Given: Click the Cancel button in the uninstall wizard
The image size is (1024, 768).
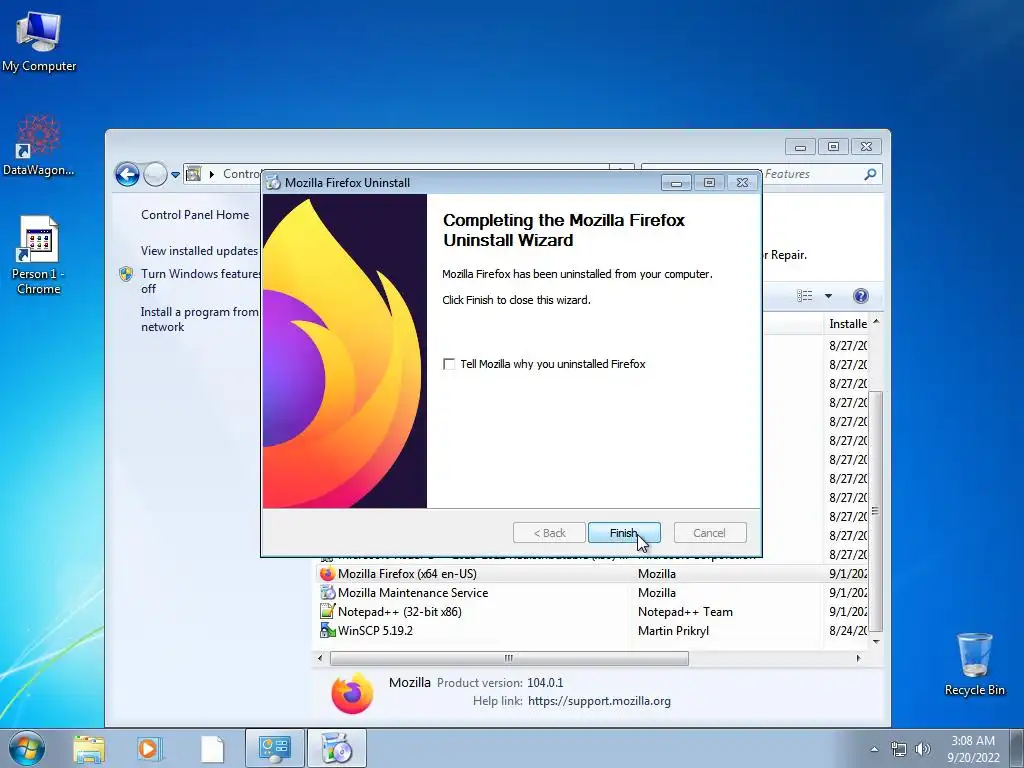Looking at the screenshot, I should 709,533.
